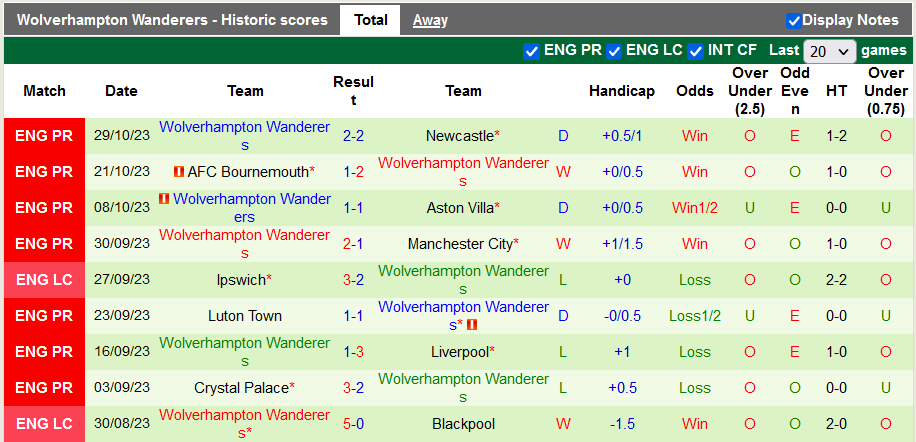Open the Last games count dropdown
Image resolution: width=916 pixels, height=442 pixels.
coord(829,51)
